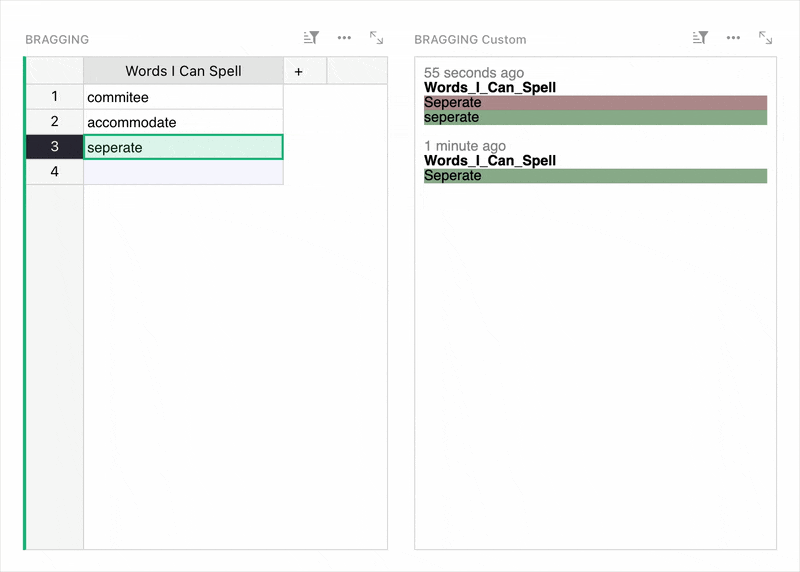The height and width of the screenshot is (572, 800).
Task: Expand the BRAGGING table widget
Action: [x=376, y=38]
